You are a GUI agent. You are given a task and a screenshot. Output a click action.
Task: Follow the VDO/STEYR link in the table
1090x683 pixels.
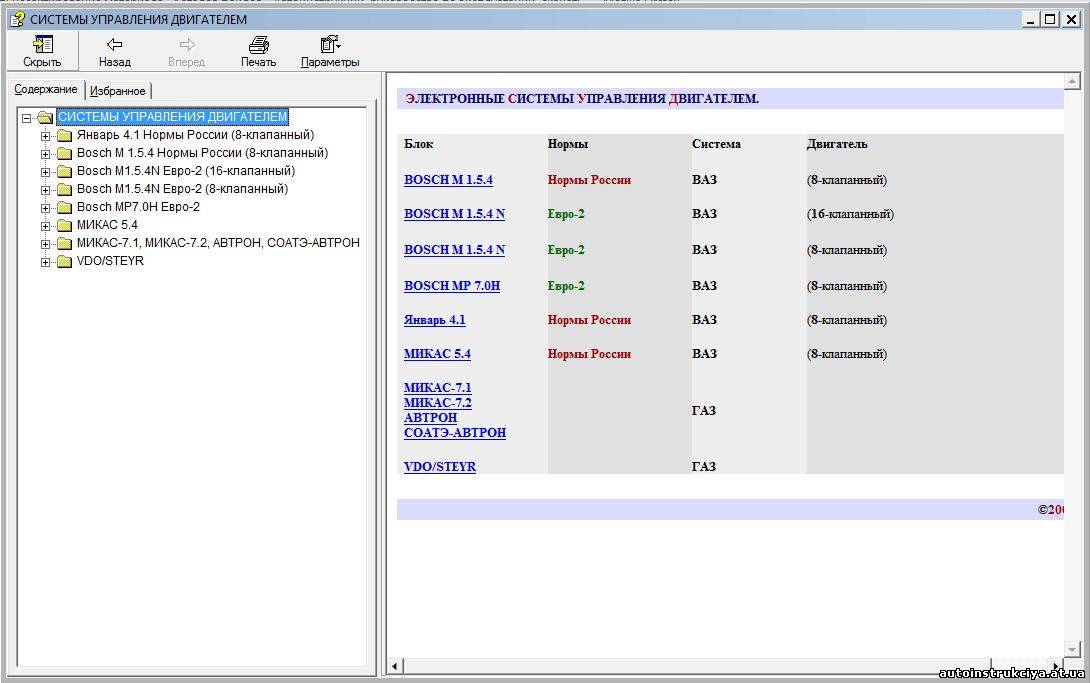(440, 467)
